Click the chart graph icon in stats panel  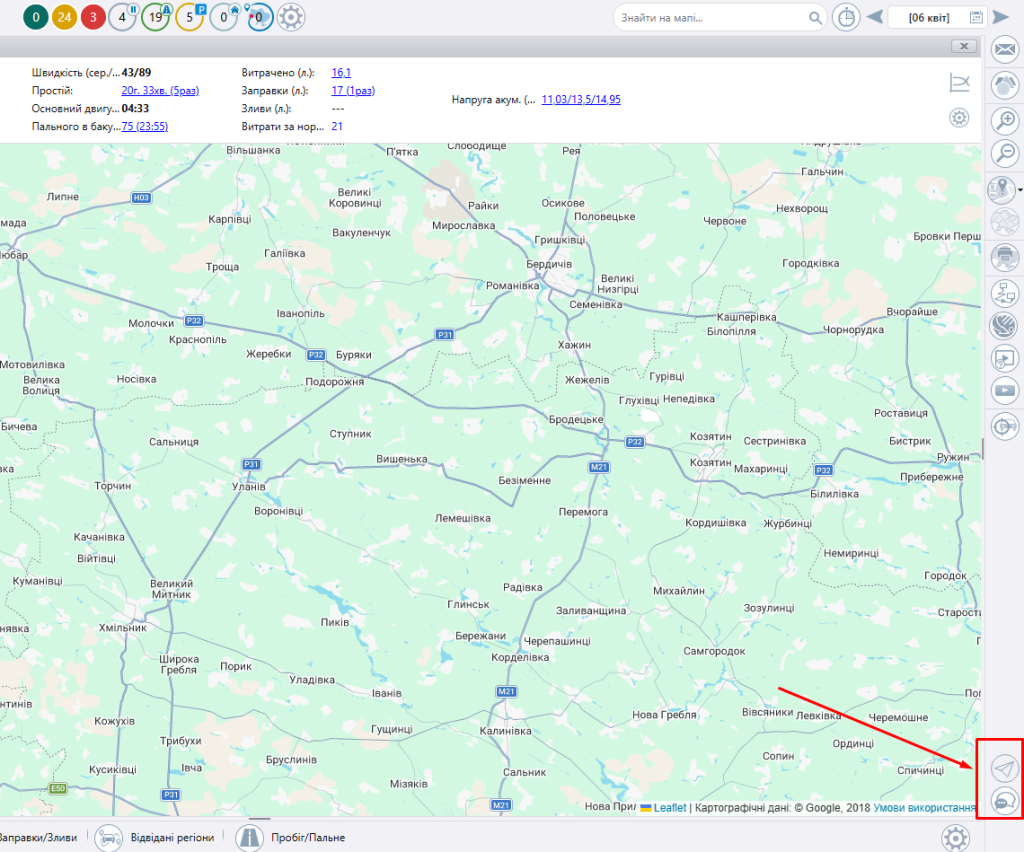point(959,83)
